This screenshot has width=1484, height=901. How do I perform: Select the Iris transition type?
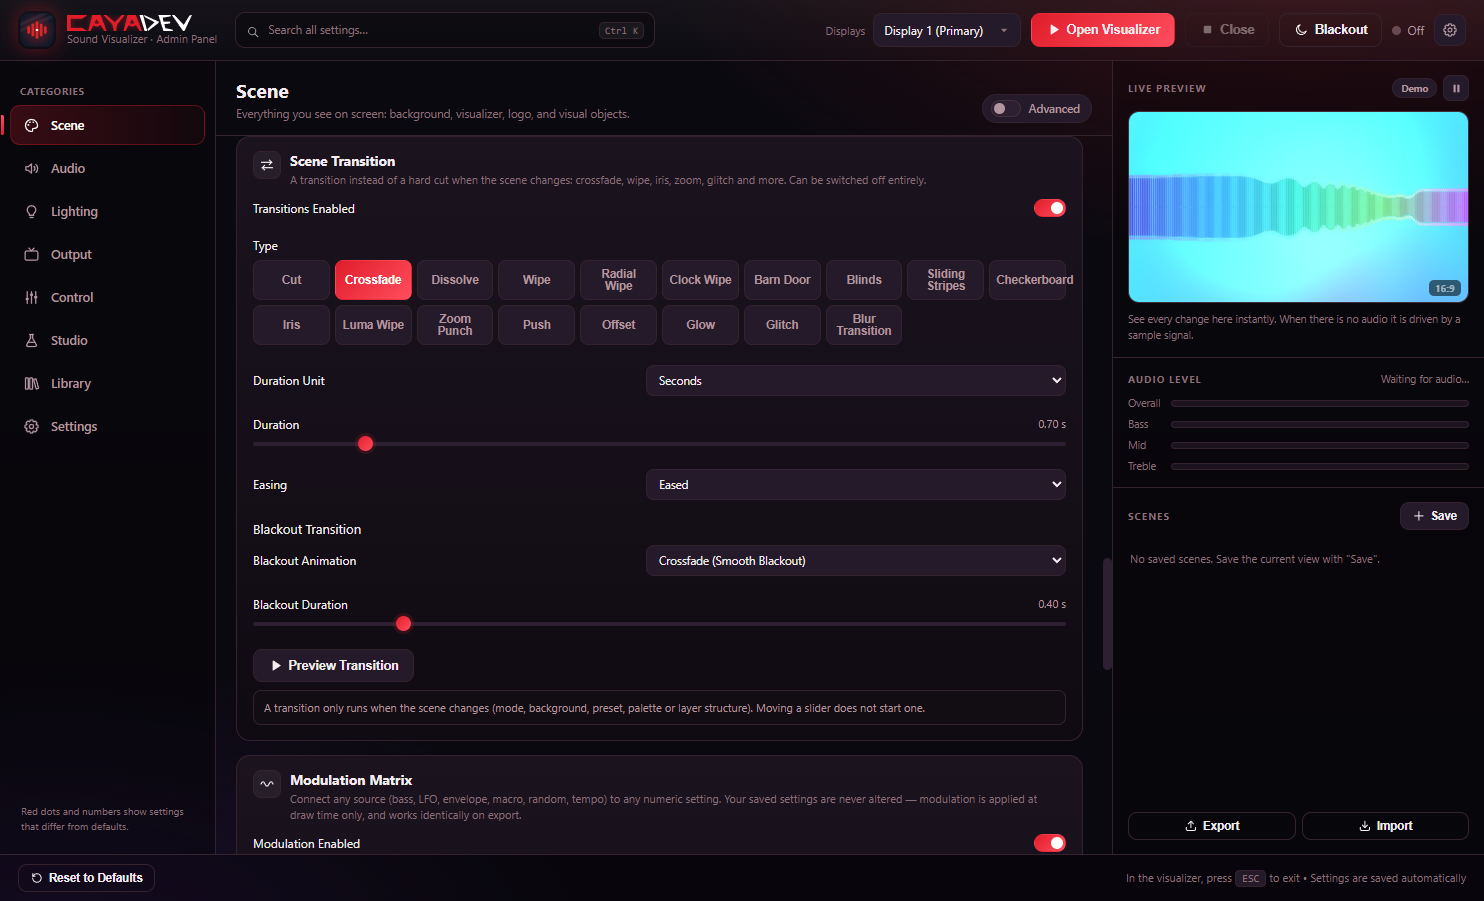click(291, 325)
